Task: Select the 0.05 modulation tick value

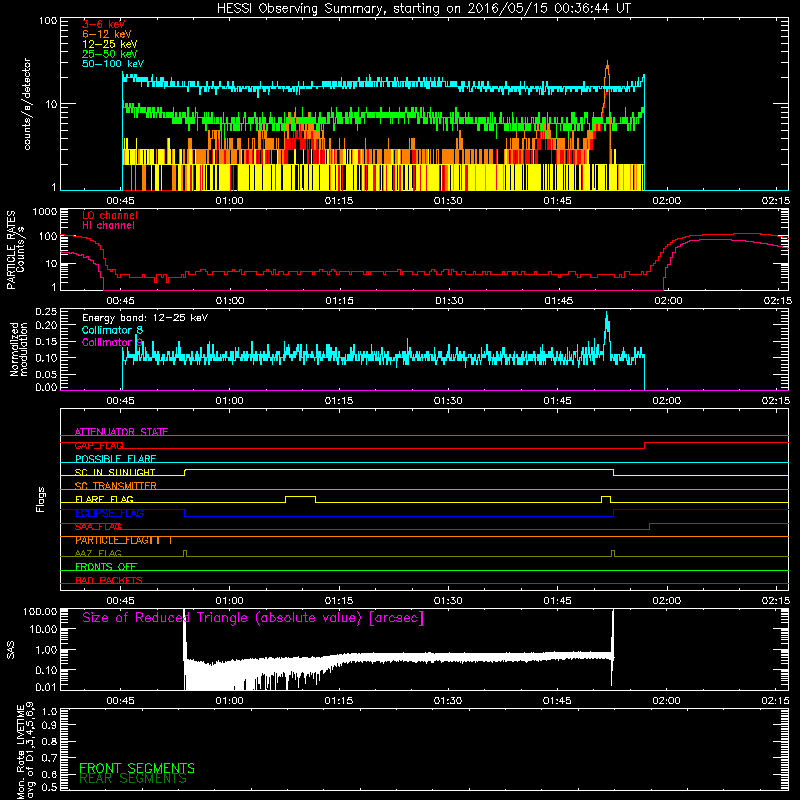Action: coord(46,374)
